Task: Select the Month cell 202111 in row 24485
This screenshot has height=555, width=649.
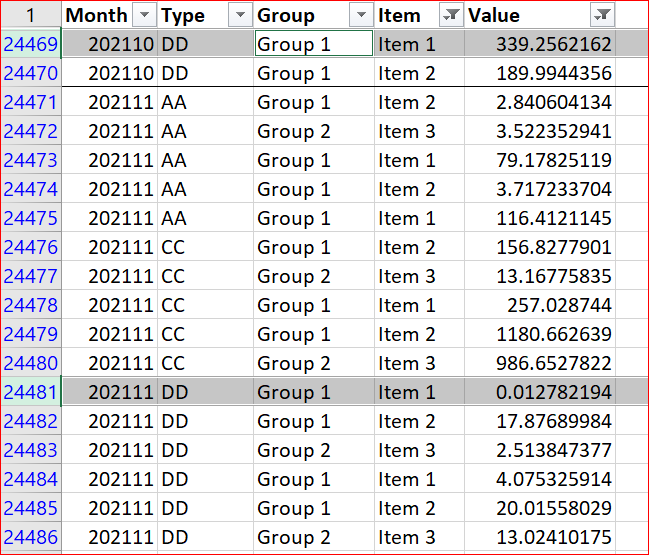Action: click(x=110, y=507)
